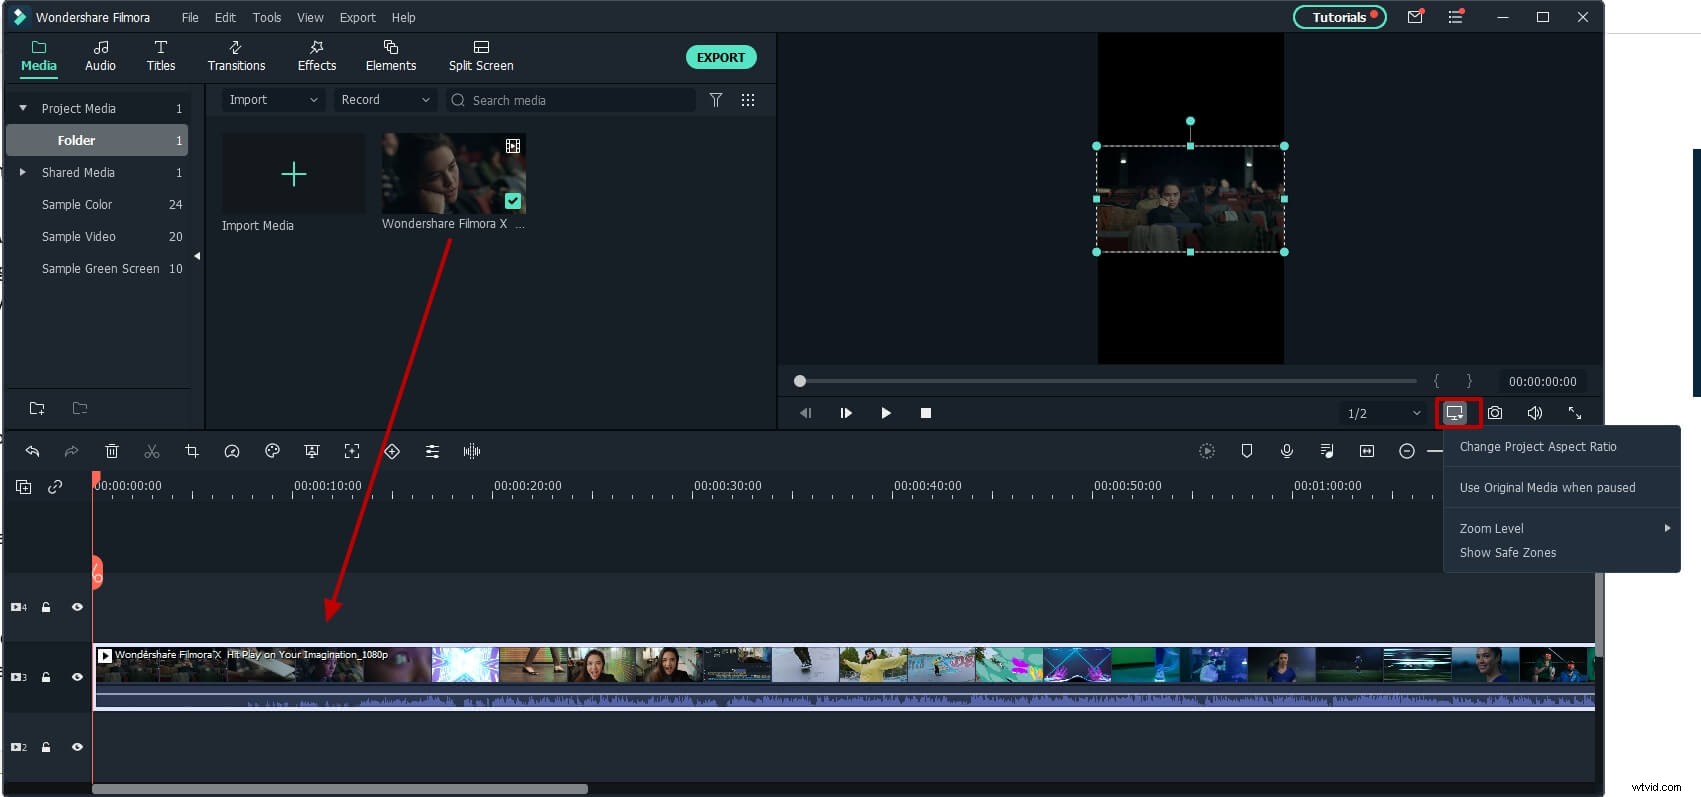This screenshot has height=797, width=1701.
Task: Open the messages envelope icon
Action: tap(1415, 17)
